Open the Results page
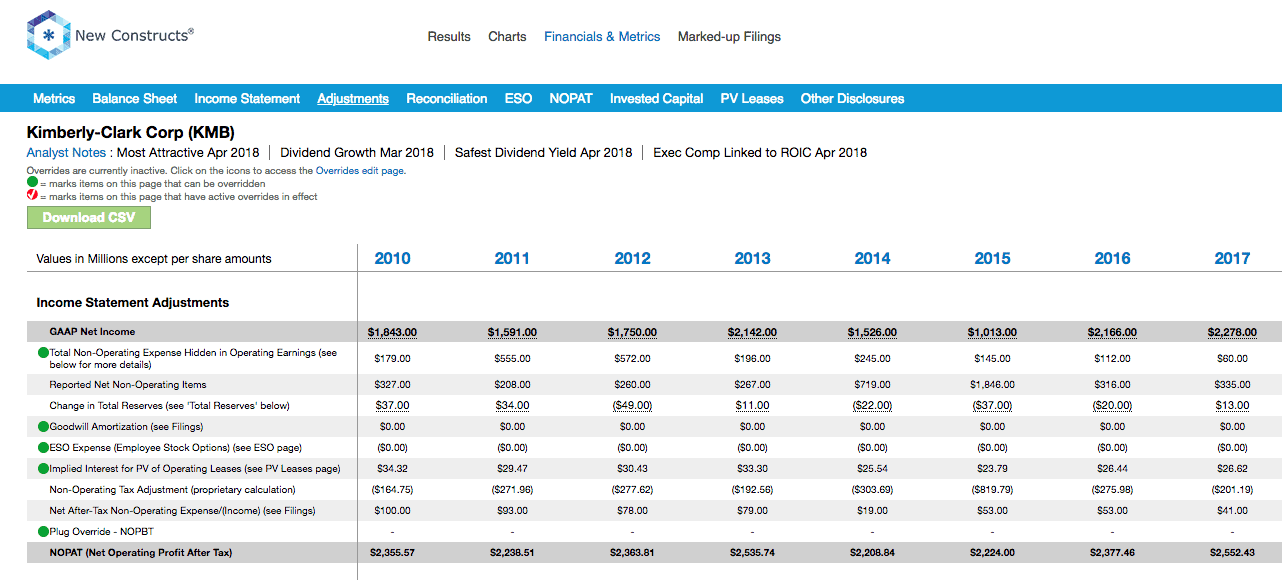 click(449, 36)
